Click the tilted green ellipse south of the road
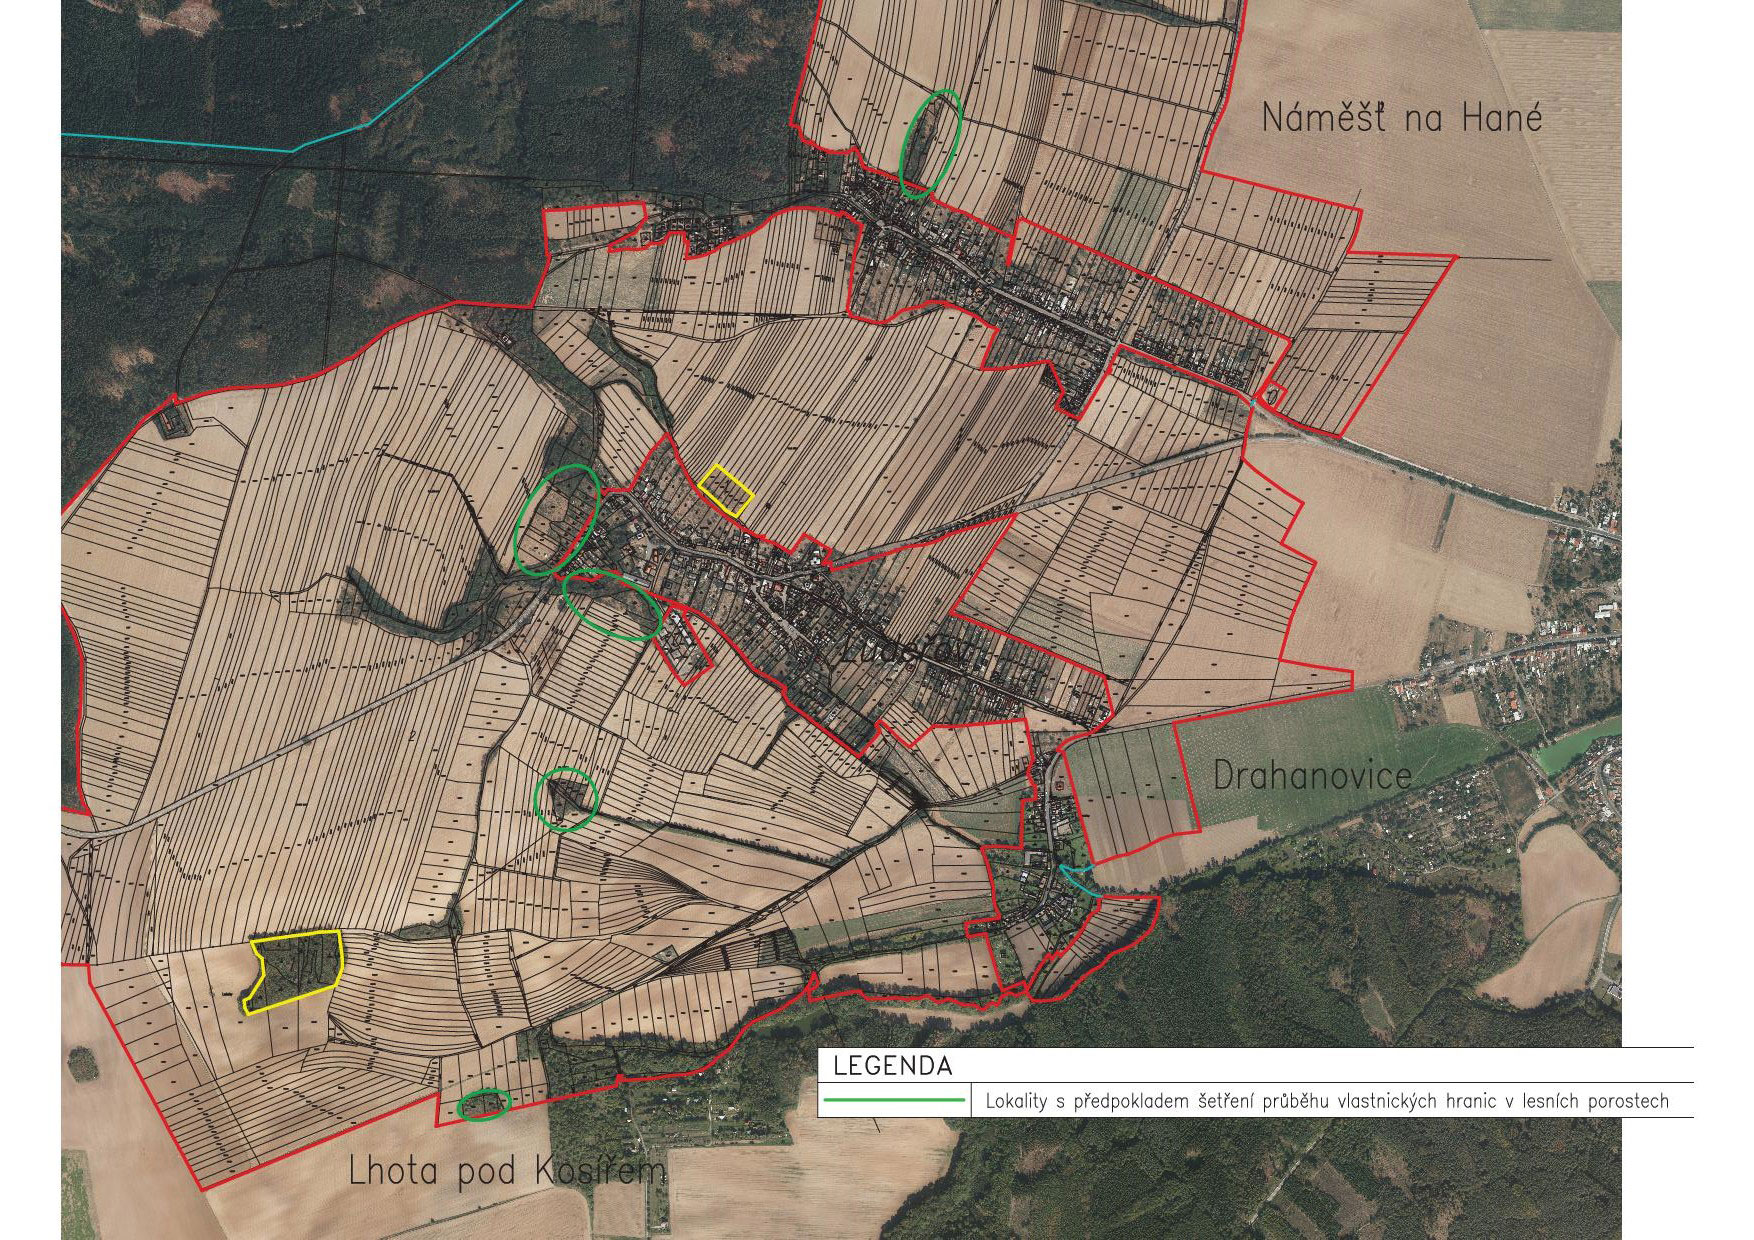 pos(612,604)
